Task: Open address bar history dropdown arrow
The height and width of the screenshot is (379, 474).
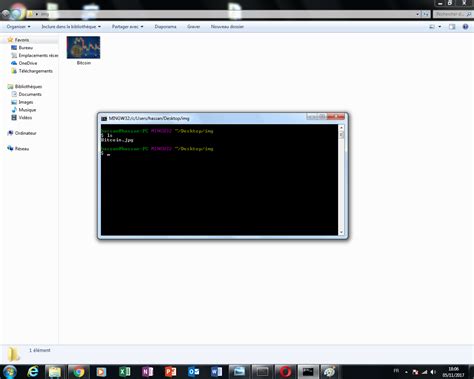Action: [417, 14]
